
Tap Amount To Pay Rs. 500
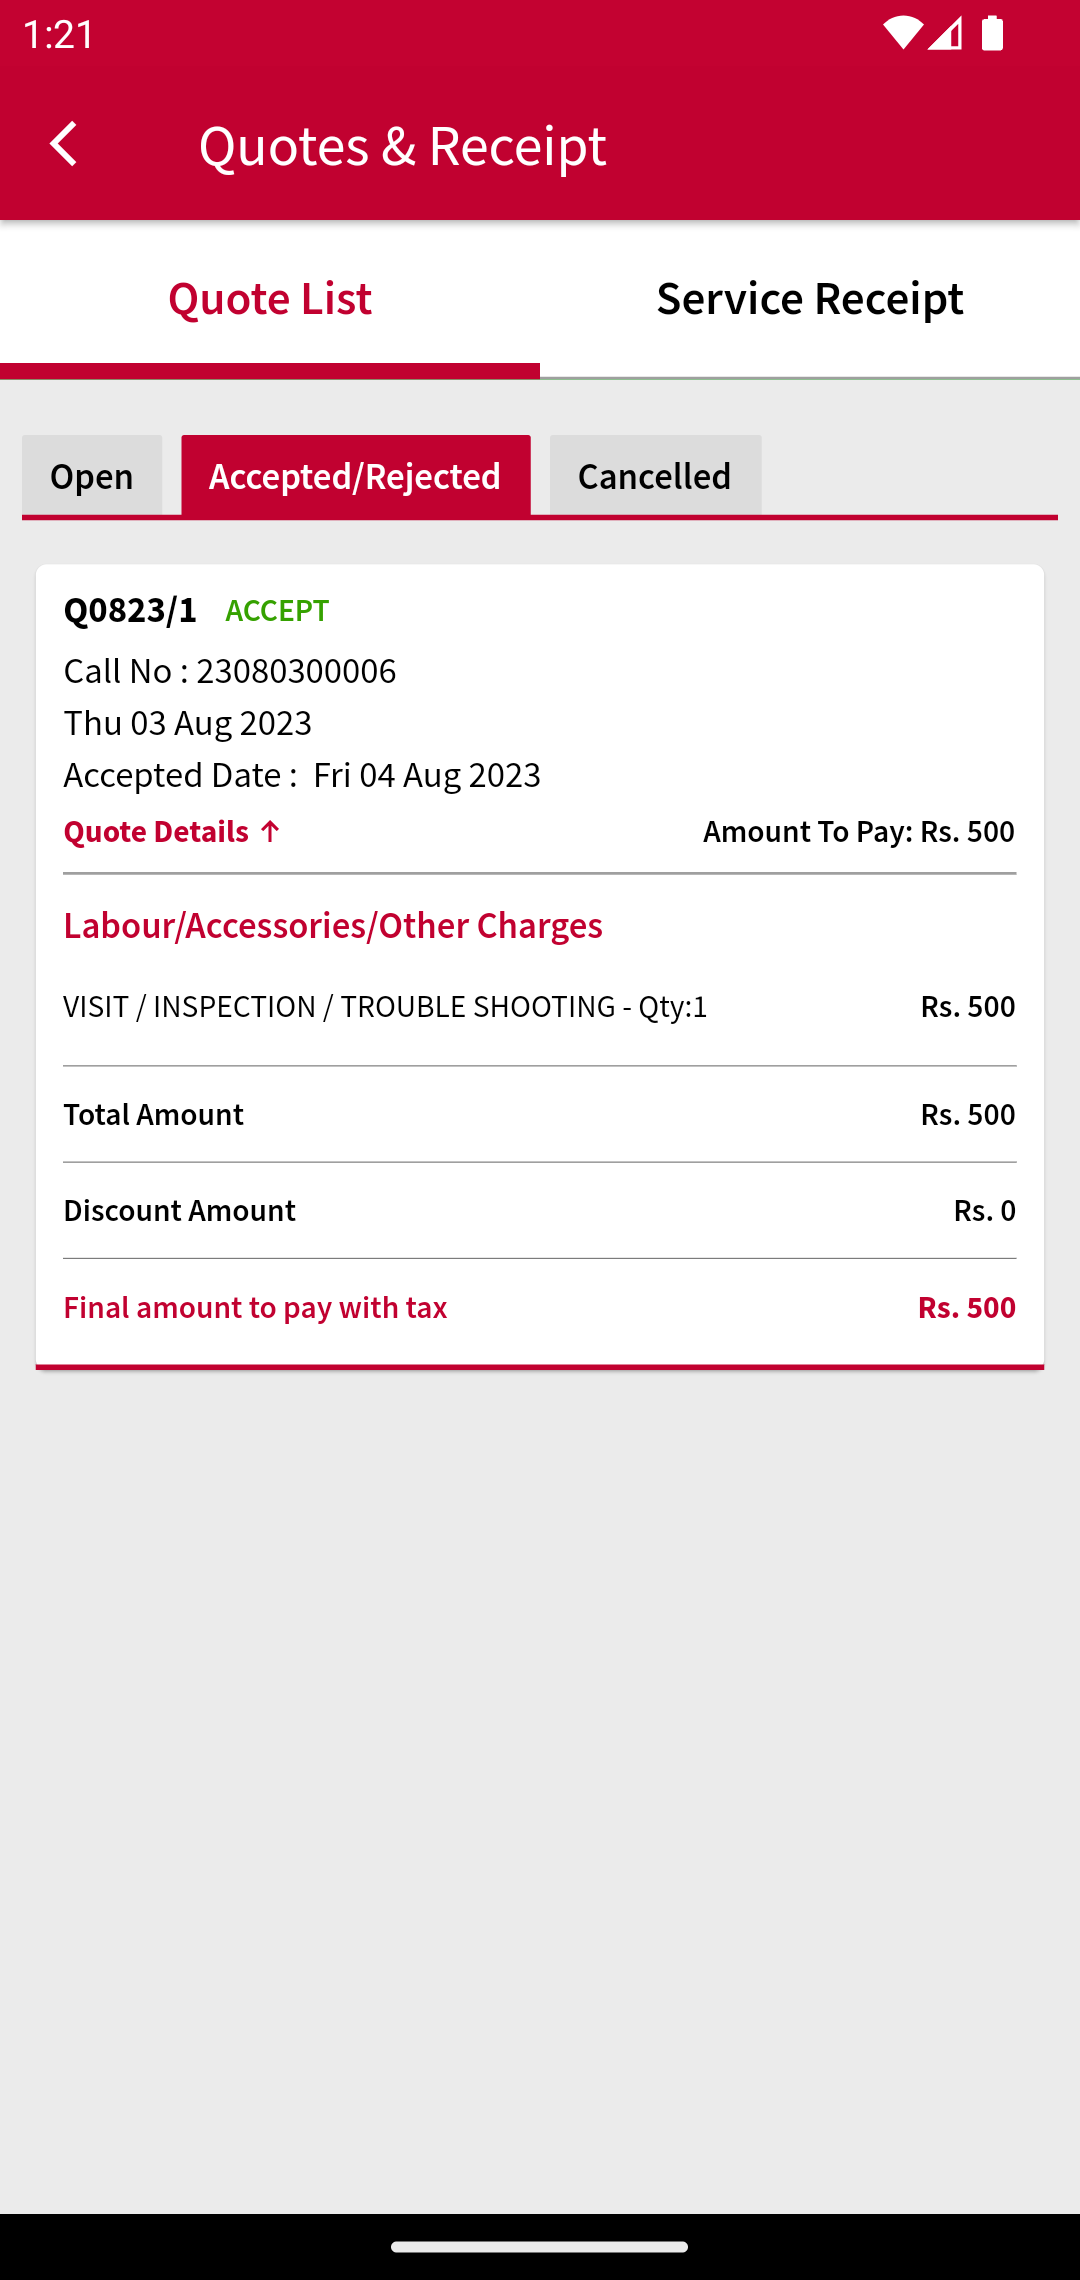[x=859, y=832]
